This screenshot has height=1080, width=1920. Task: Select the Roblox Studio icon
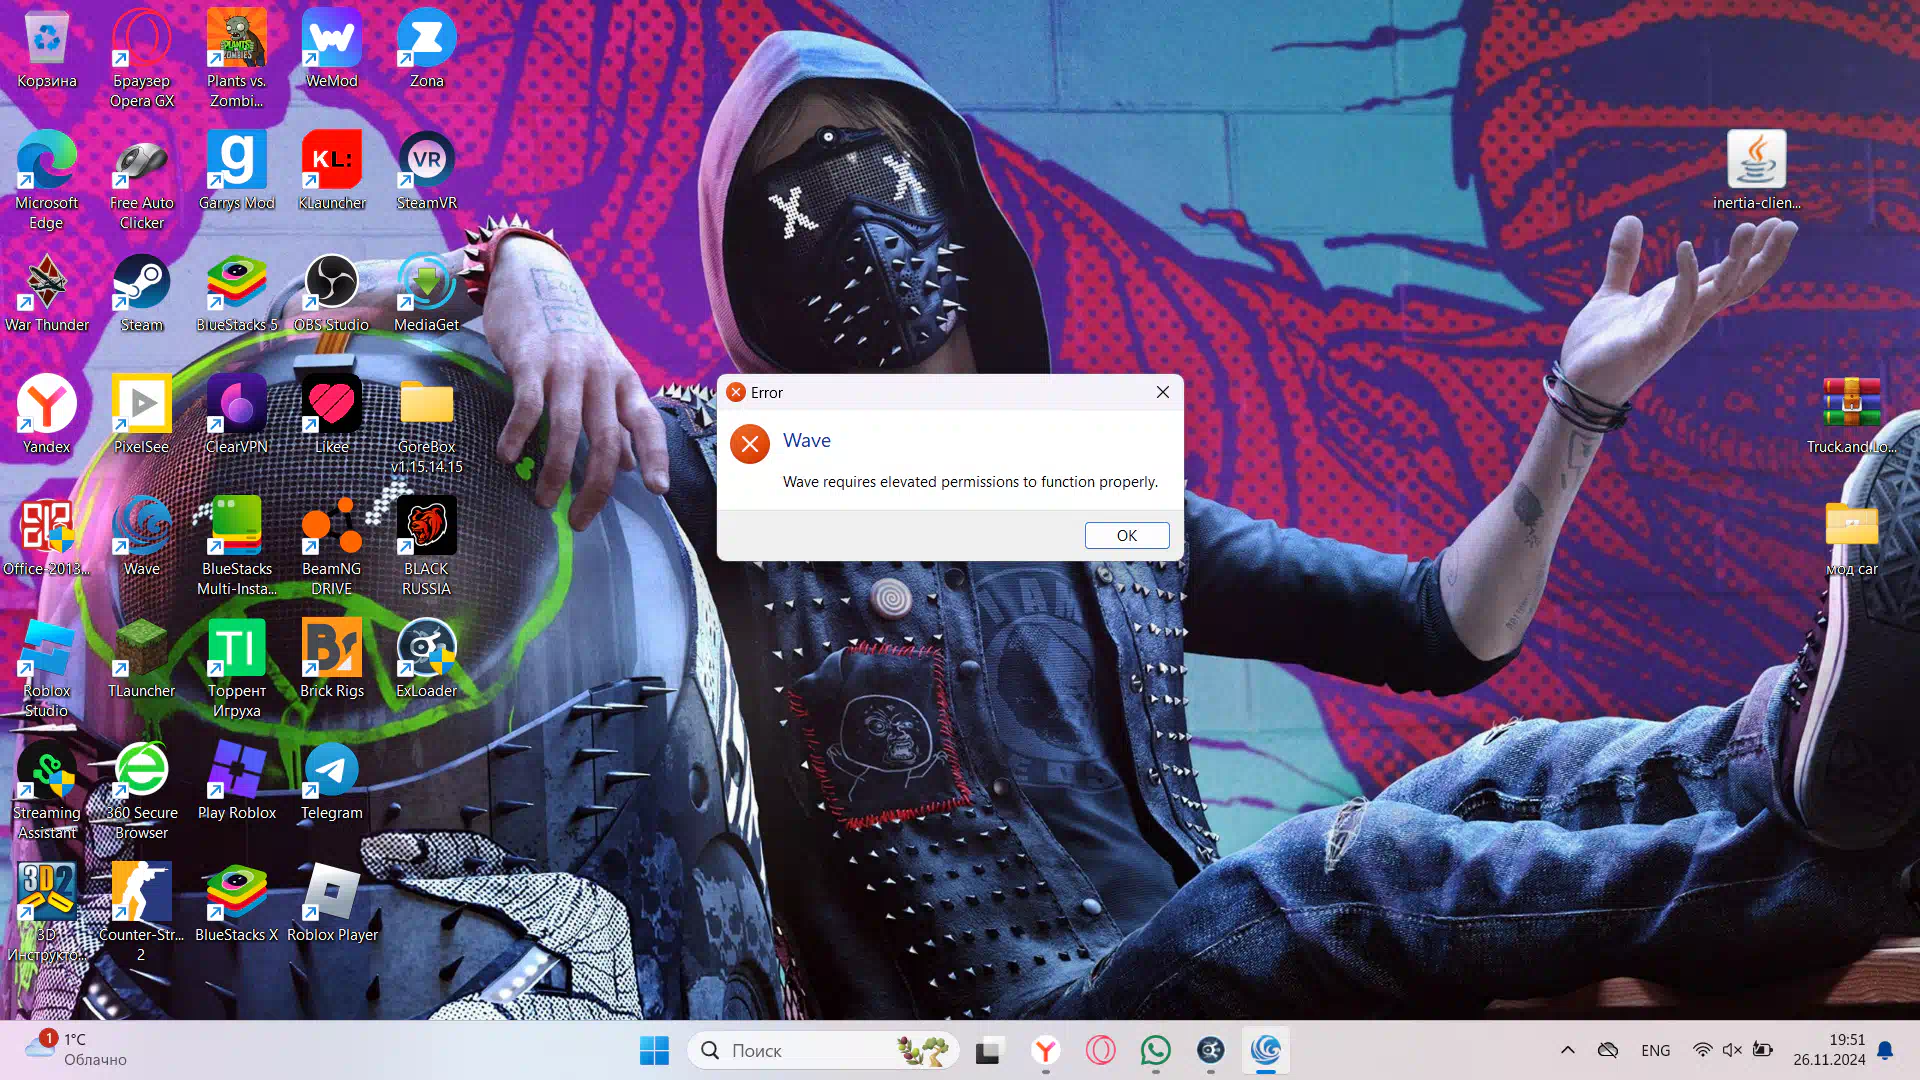click(x=47, y=668)
